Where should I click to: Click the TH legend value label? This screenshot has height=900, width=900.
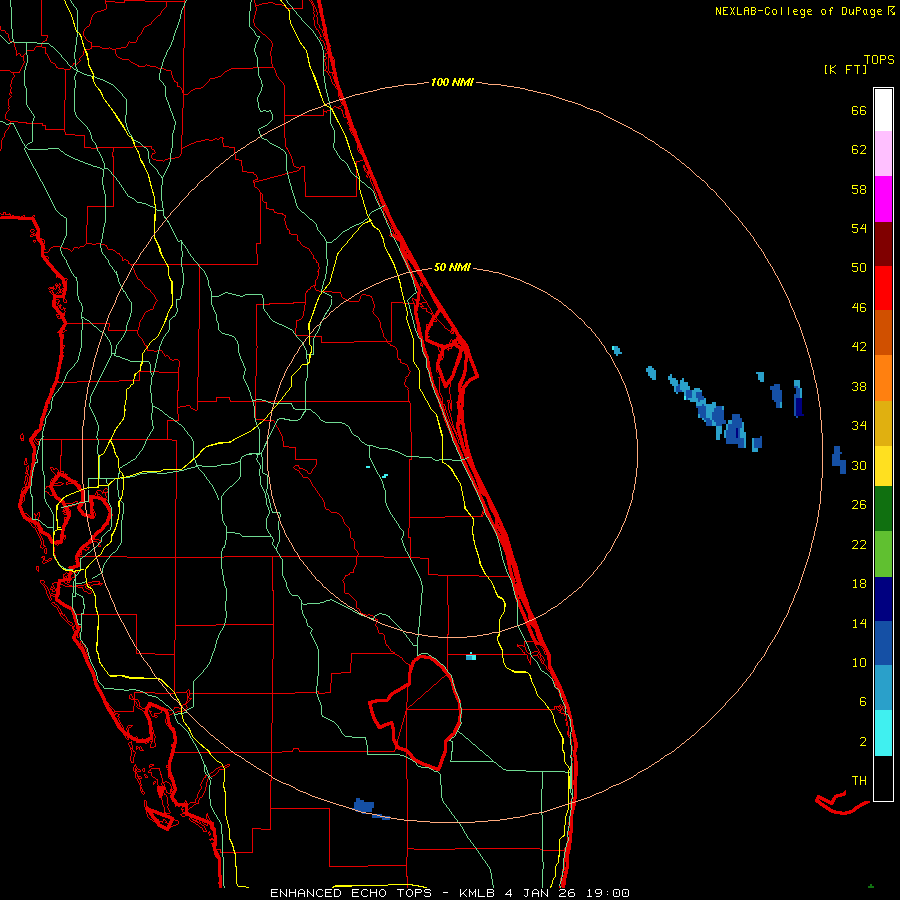859,781
